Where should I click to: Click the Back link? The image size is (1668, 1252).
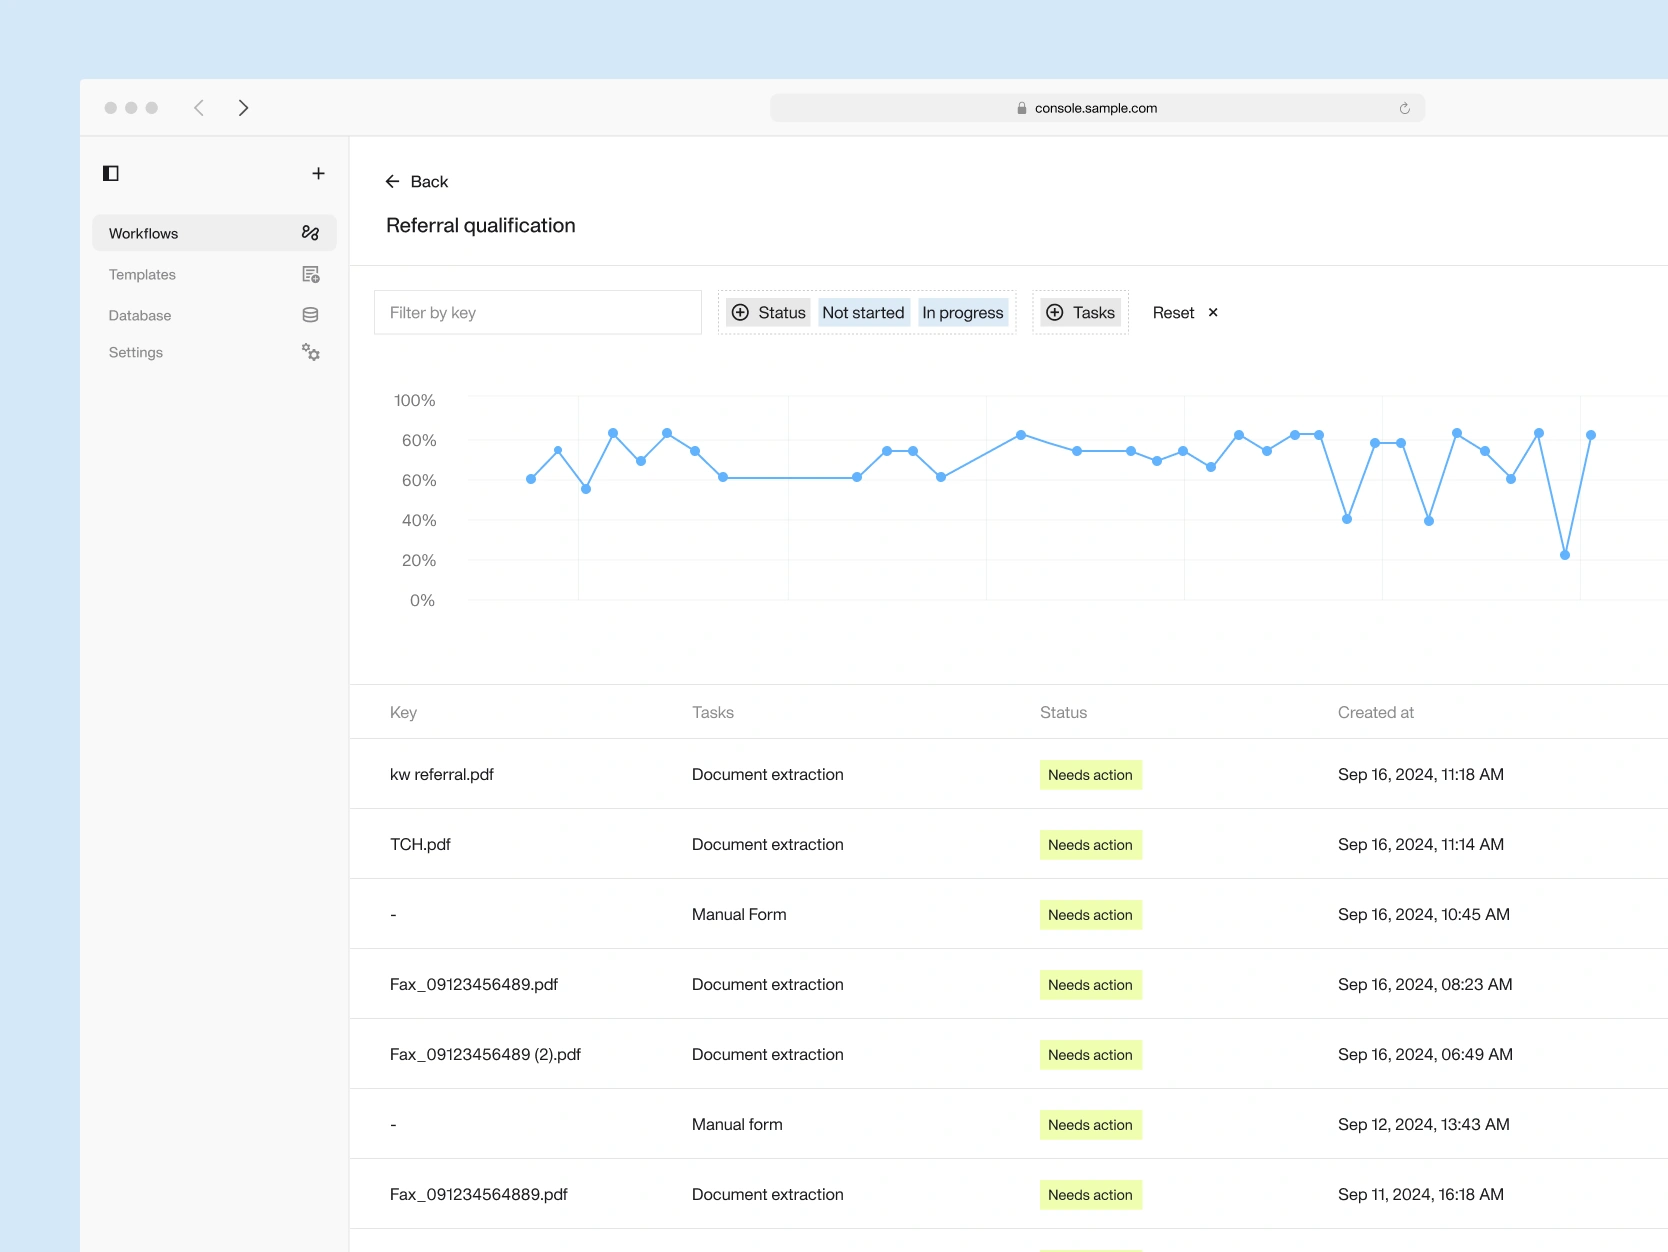point(417,182)
